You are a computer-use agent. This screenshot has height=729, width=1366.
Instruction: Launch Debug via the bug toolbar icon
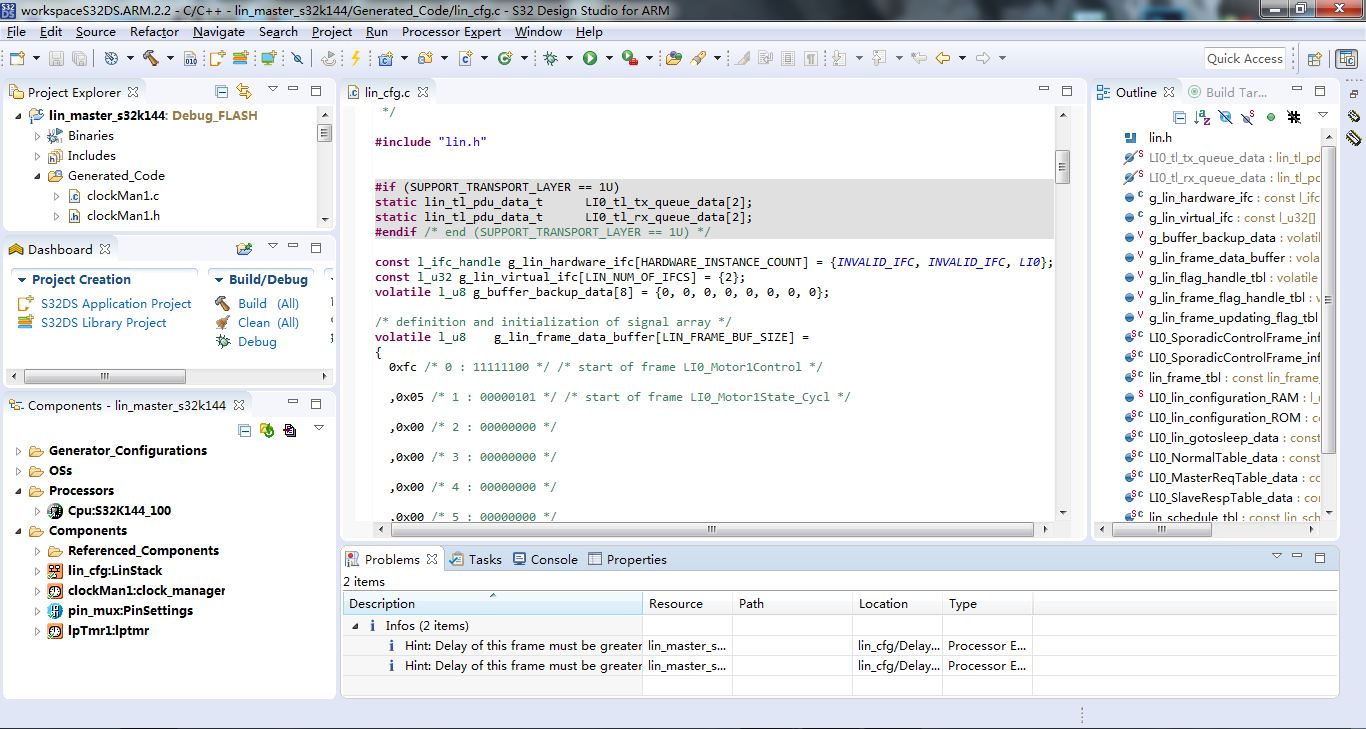(550, 58)
